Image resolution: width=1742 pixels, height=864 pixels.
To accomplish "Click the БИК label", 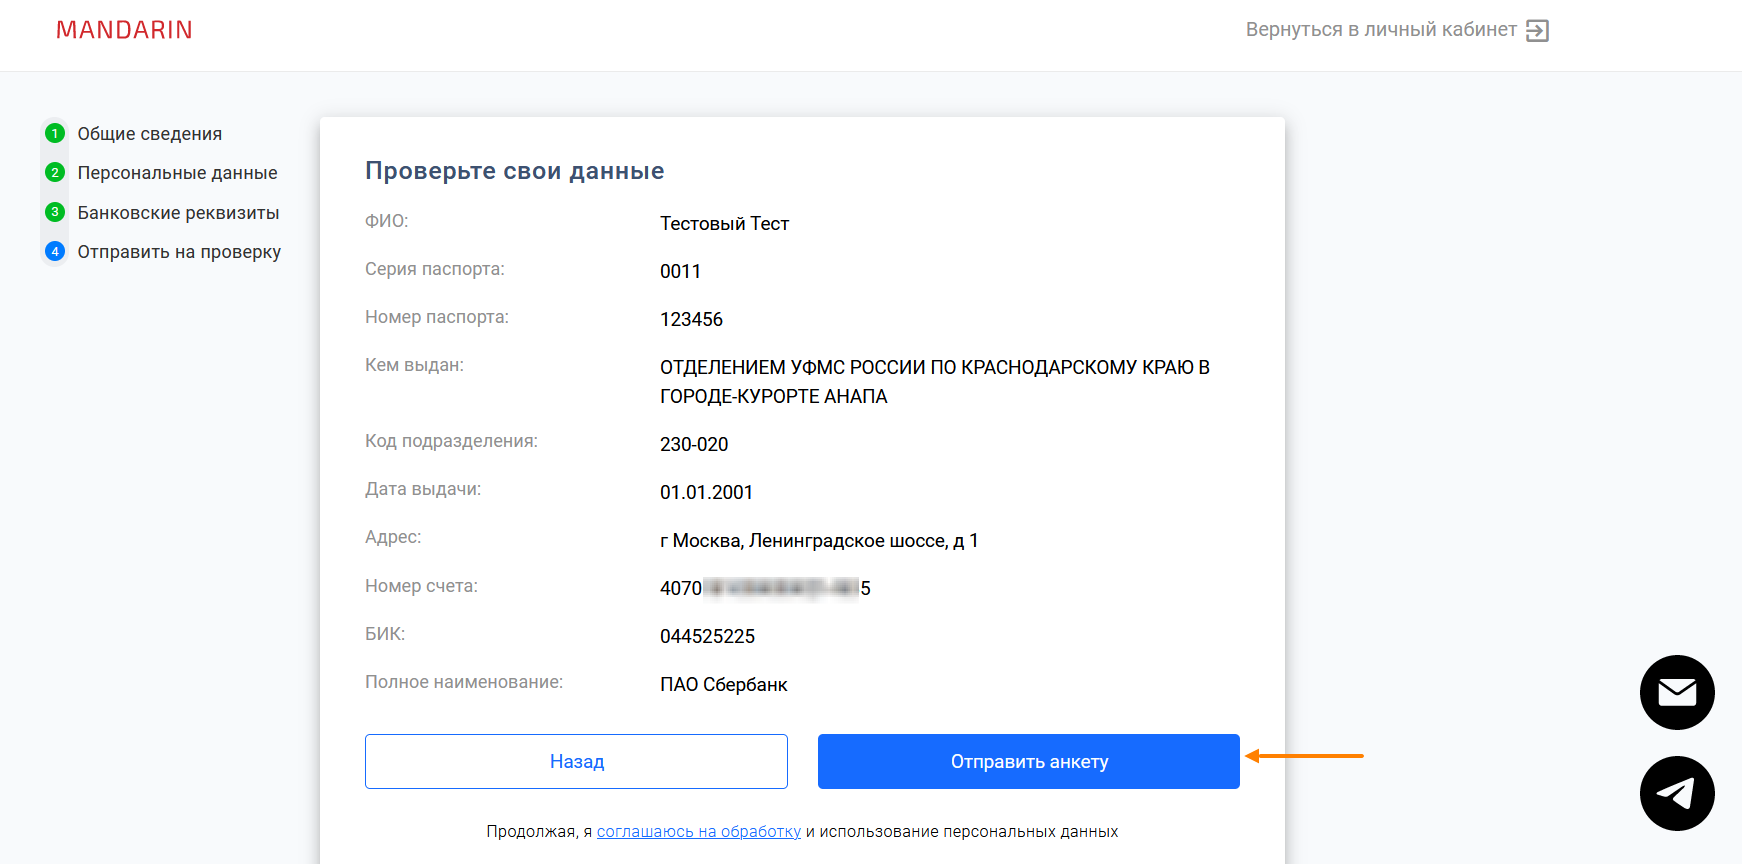I will tap(385, 634).
